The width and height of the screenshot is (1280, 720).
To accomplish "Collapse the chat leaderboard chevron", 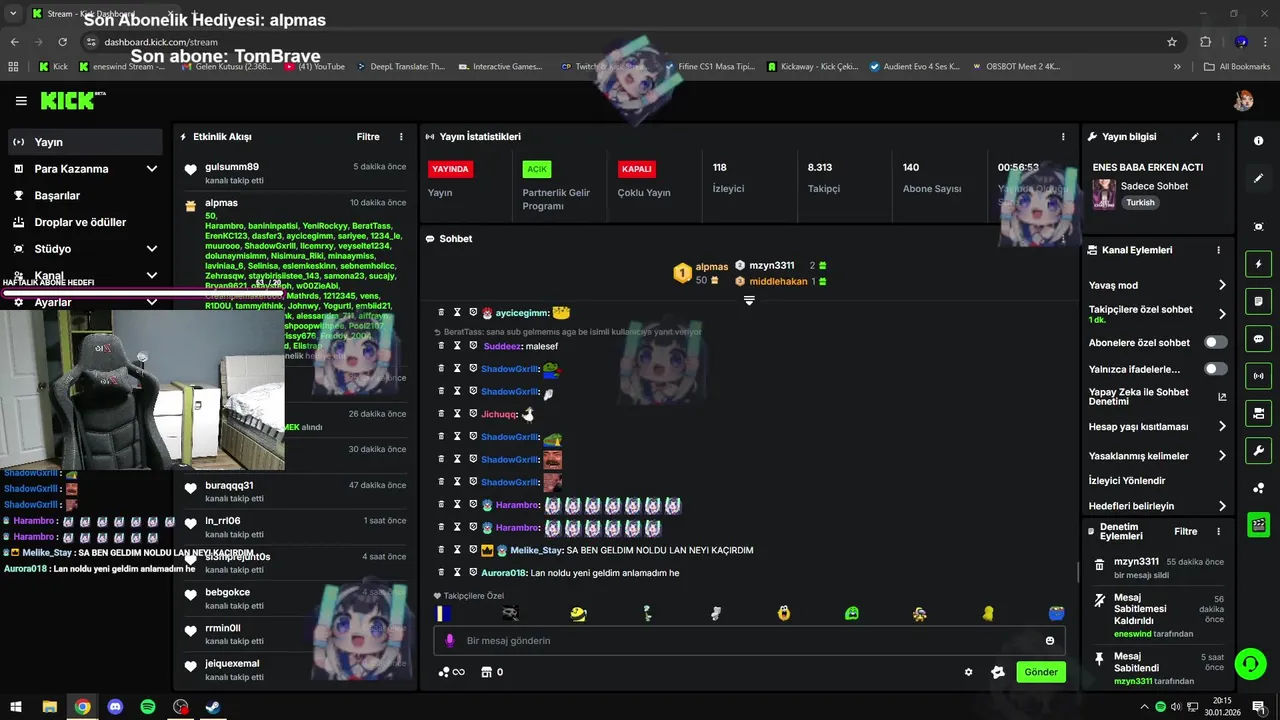I will (x=750, y=301).
